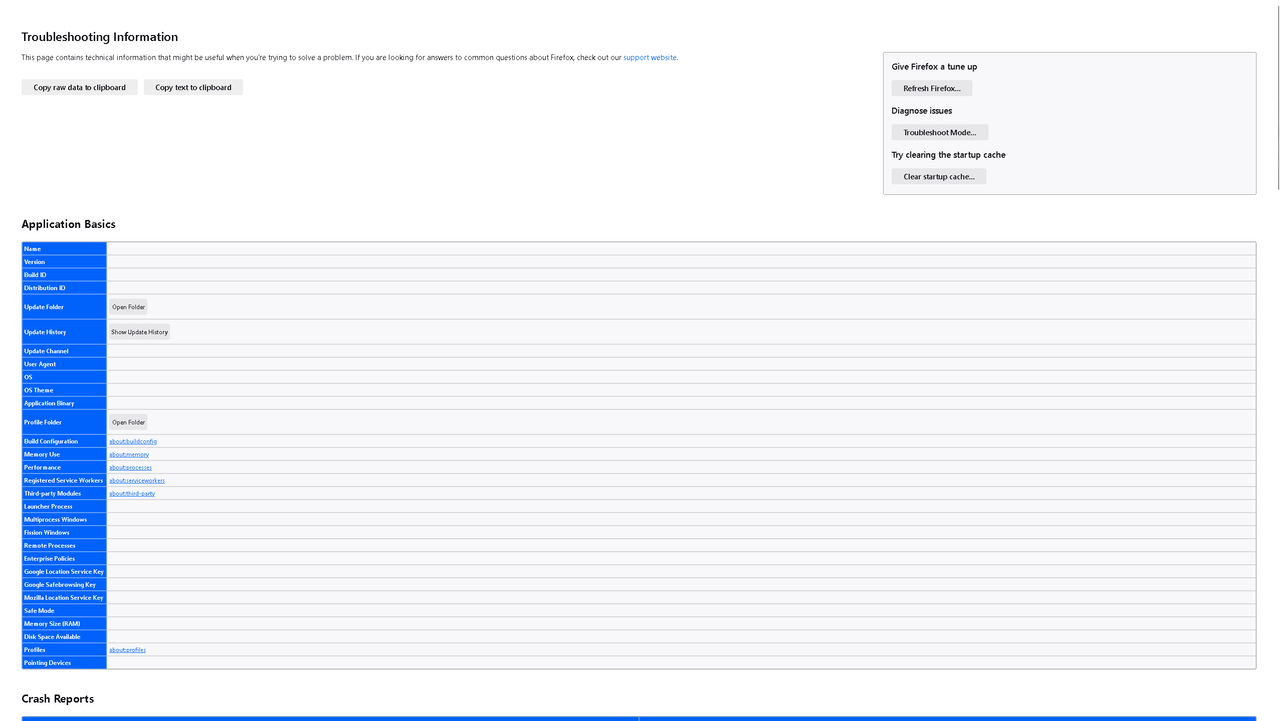Open Folder in the Profile Folder row

tap(128, 422)
